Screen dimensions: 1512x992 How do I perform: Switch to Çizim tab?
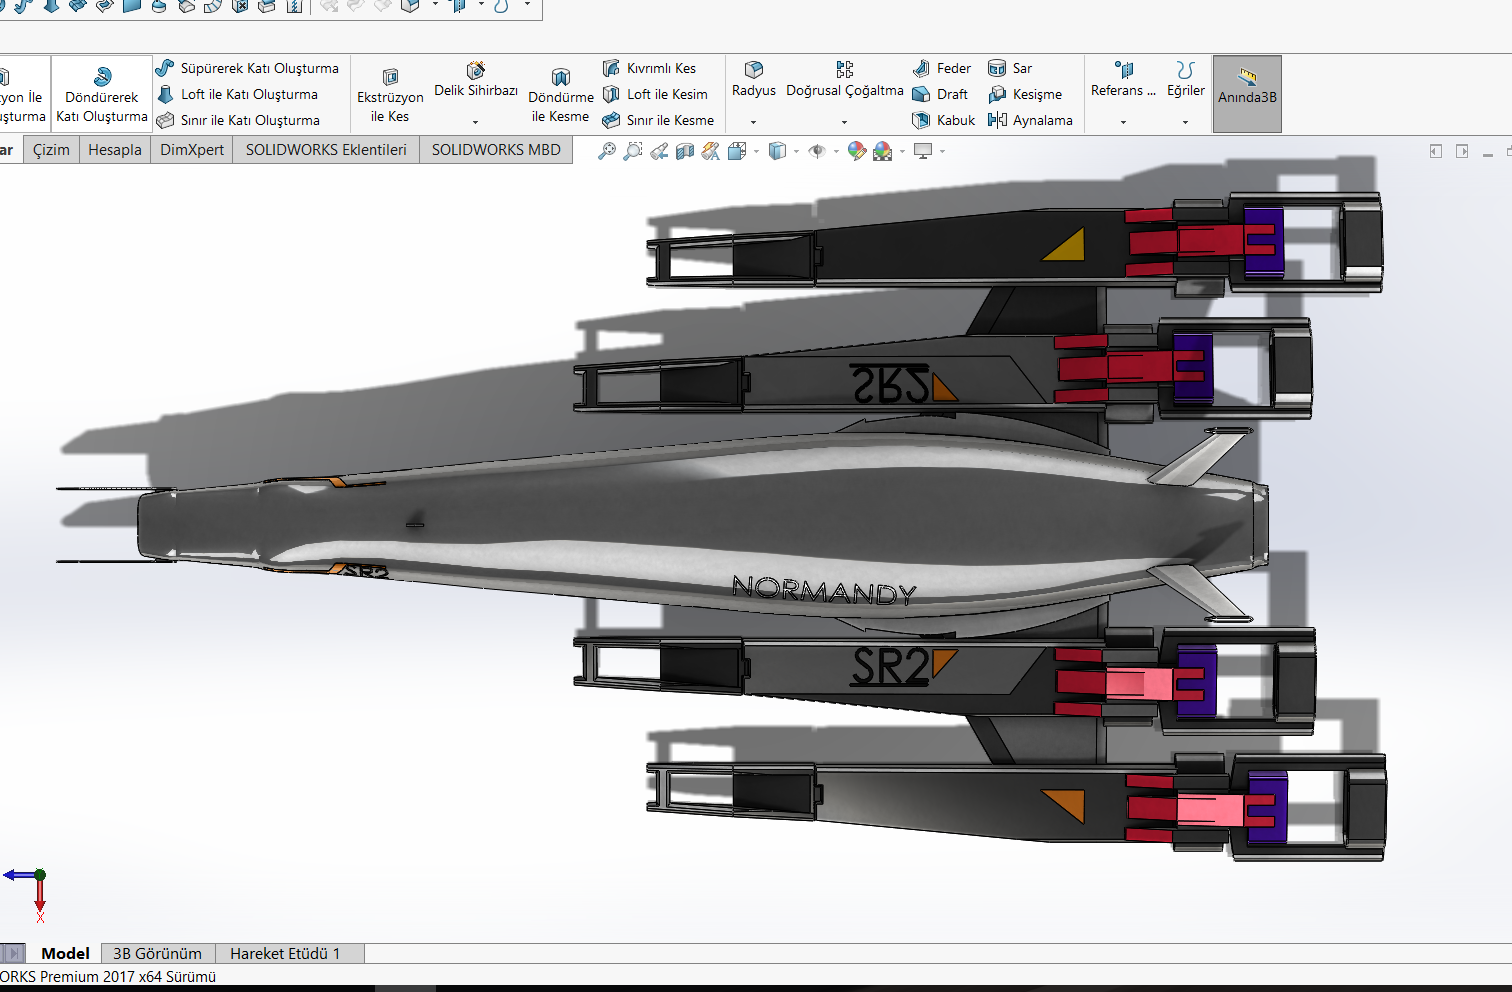(x=51, y=150)
